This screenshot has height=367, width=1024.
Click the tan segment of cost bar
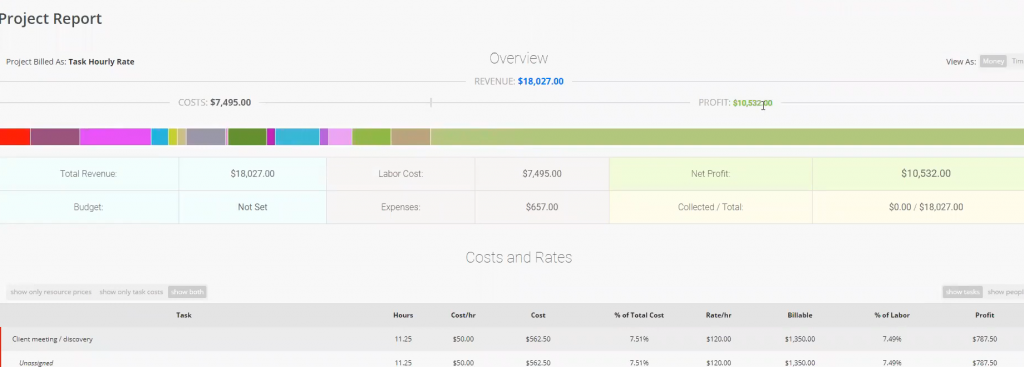click(x=411, y=136)
